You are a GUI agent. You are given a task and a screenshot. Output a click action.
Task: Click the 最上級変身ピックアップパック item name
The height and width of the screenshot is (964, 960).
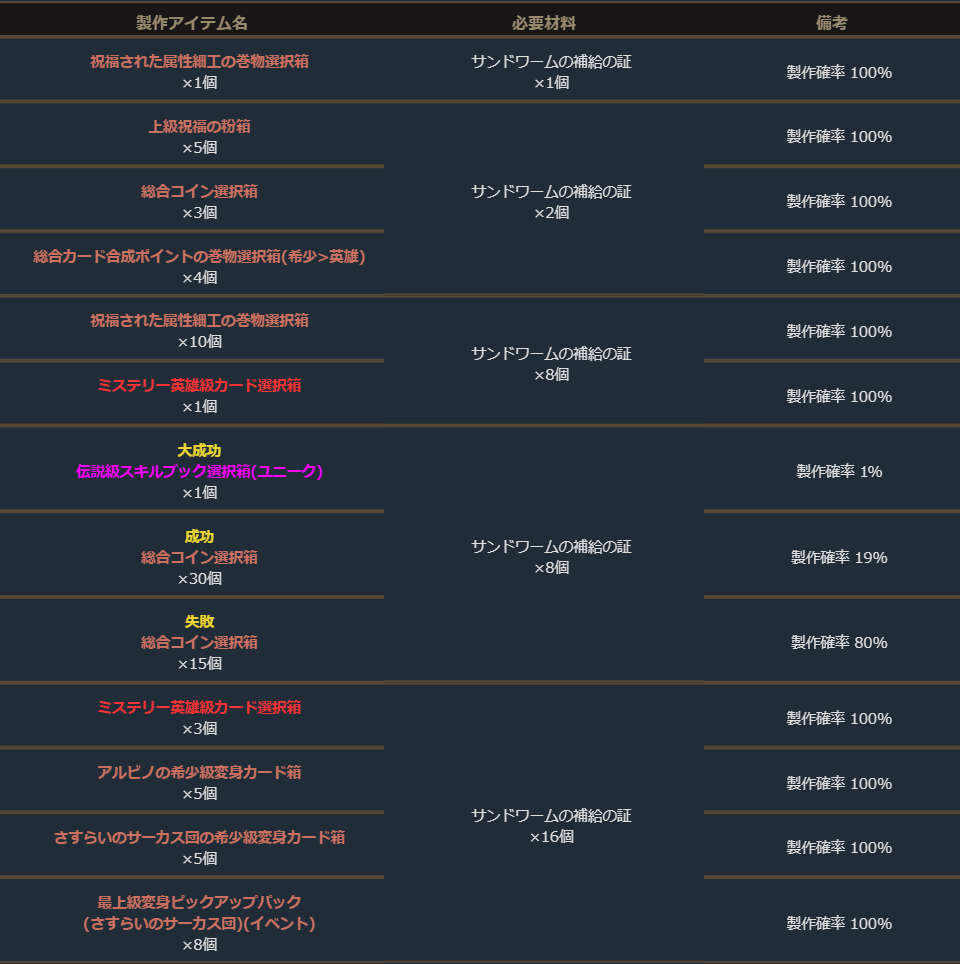[x=199, y=902]
